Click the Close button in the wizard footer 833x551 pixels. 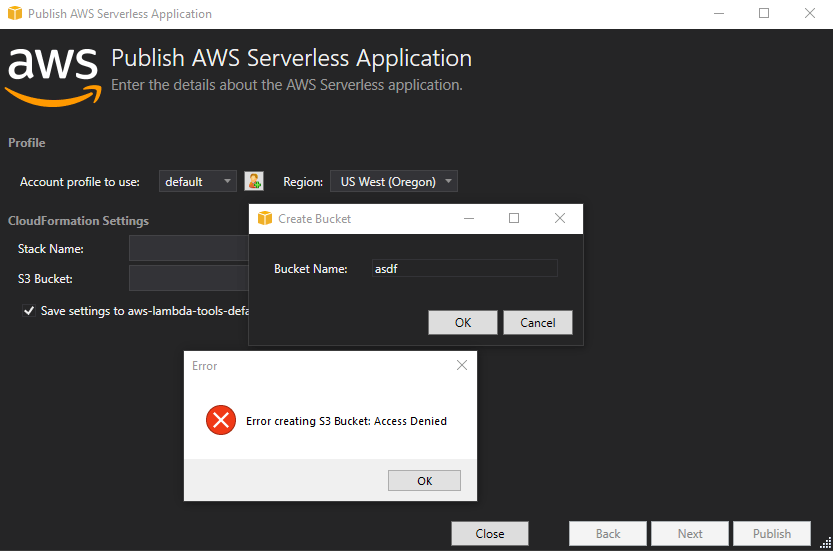[x=490, y=533]
